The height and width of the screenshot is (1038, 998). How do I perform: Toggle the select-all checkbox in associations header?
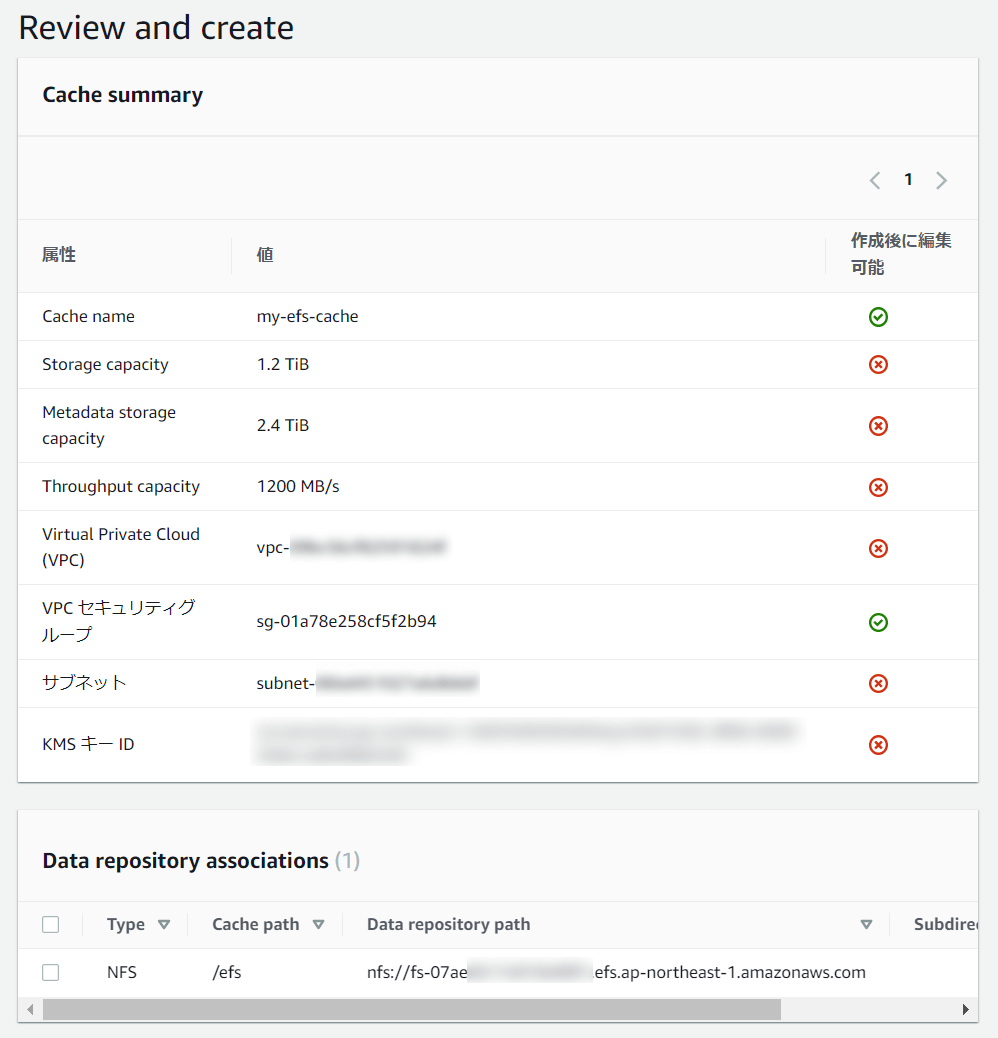point(50,924)
